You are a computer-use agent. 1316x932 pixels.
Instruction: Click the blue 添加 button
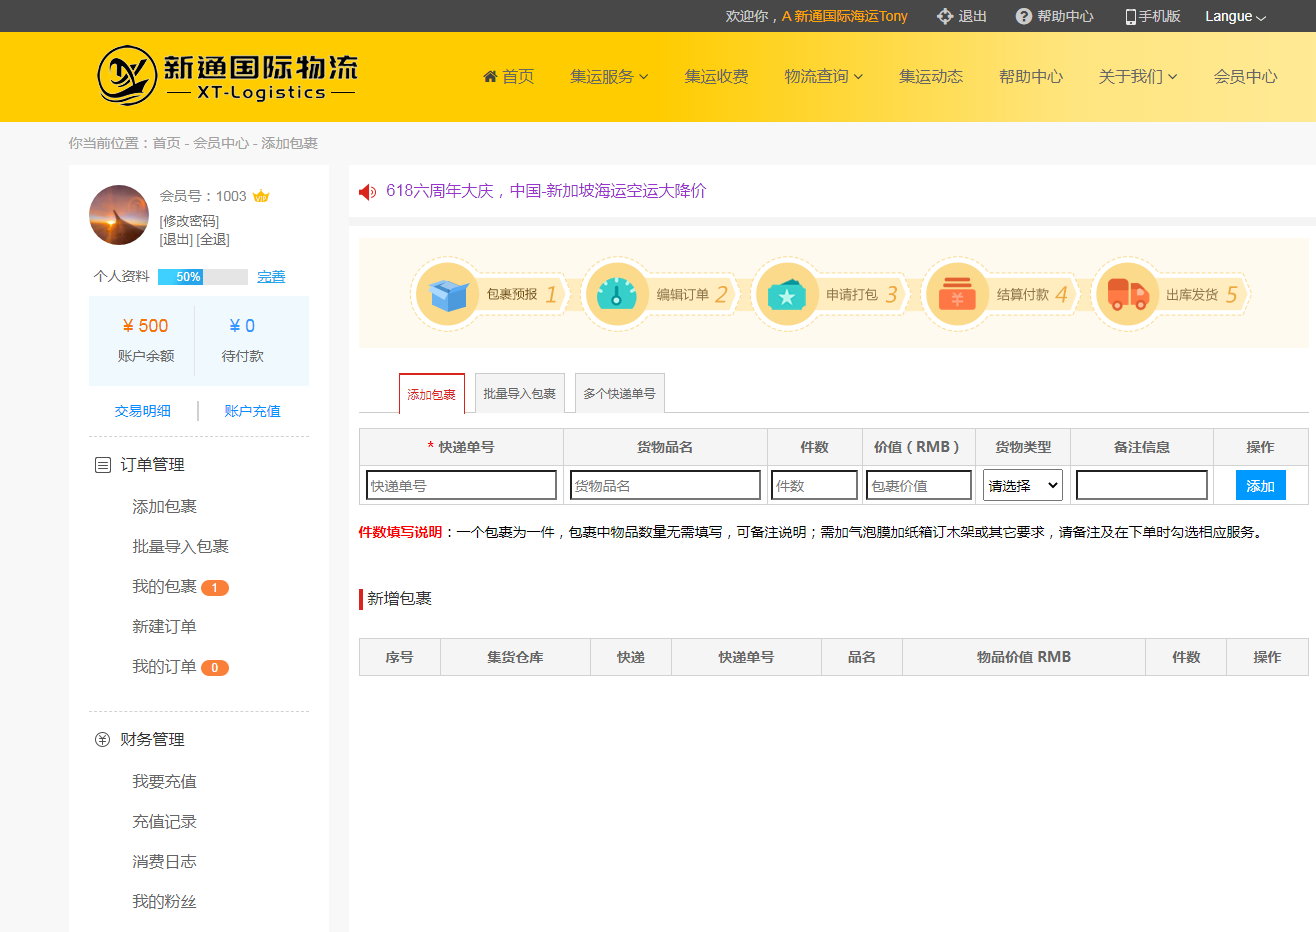pos(1260,485)
